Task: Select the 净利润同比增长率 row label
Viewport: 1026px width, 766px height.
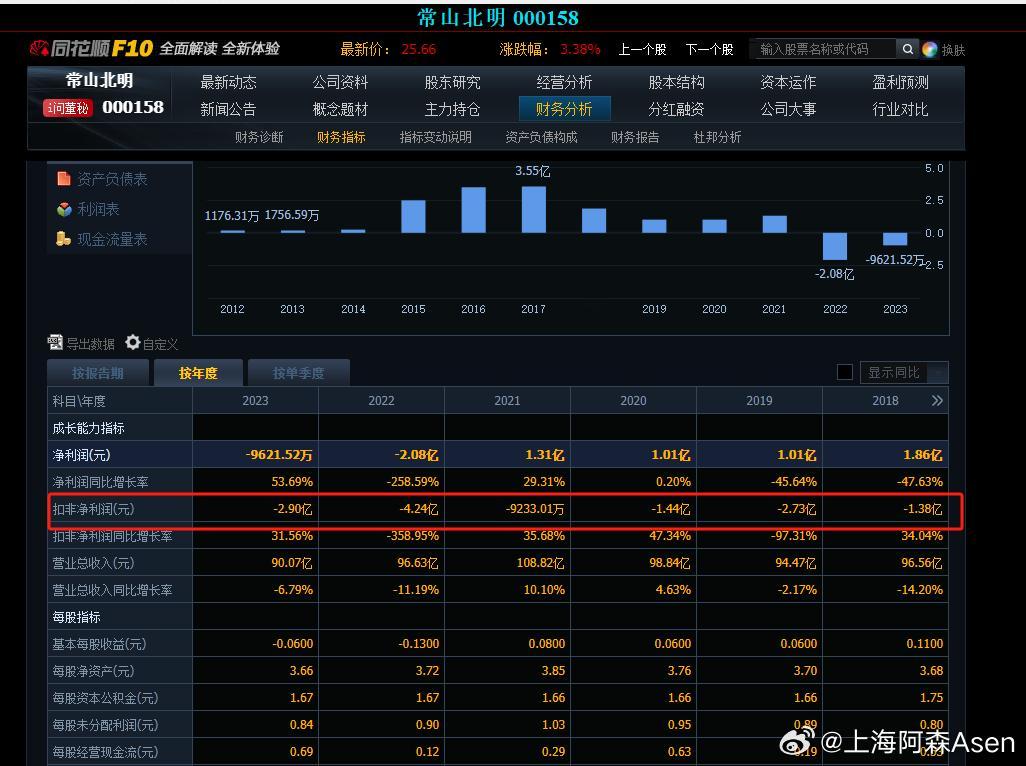Action: [x=100, y=482]
